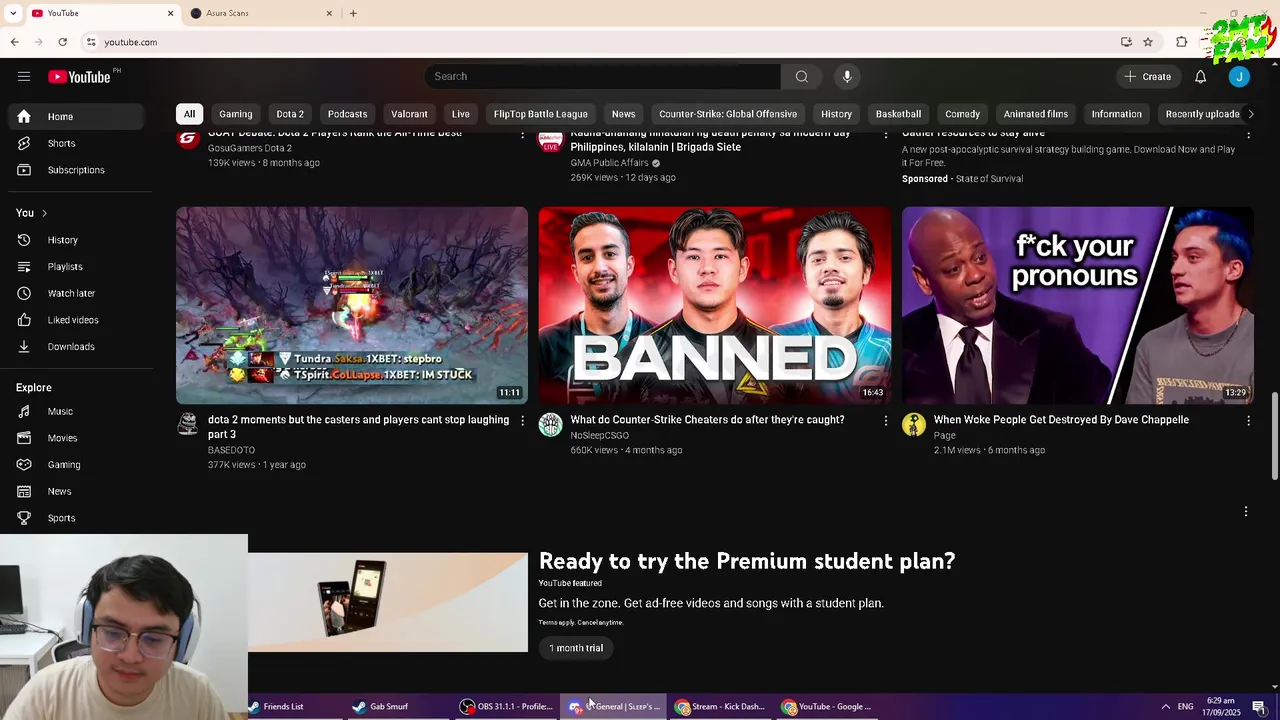Open browser tab search dropdown

[12, 13]
